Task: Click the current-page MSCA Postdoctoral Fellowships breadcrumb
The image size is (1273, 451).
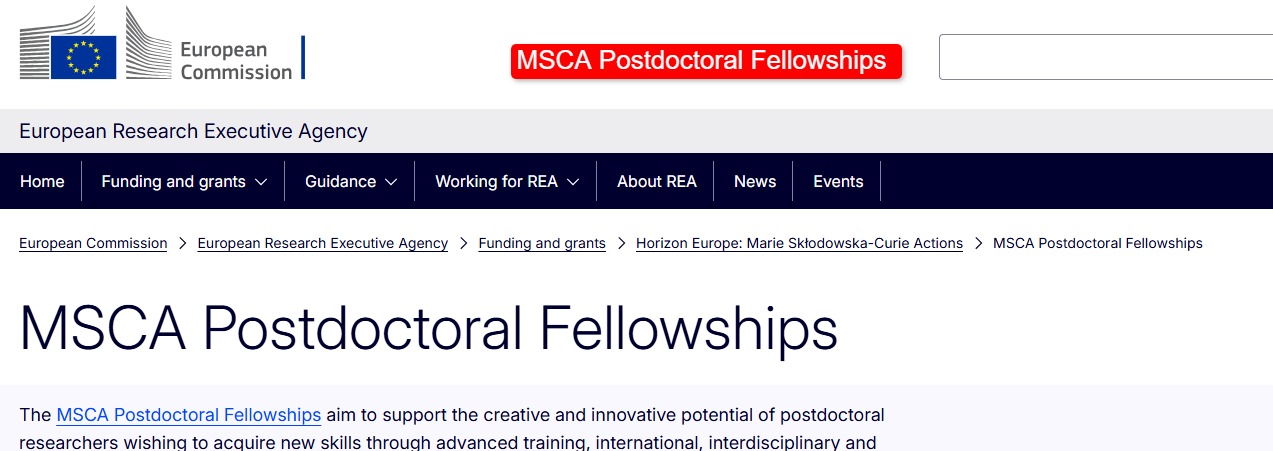Action: click(x=1097, y=243)
